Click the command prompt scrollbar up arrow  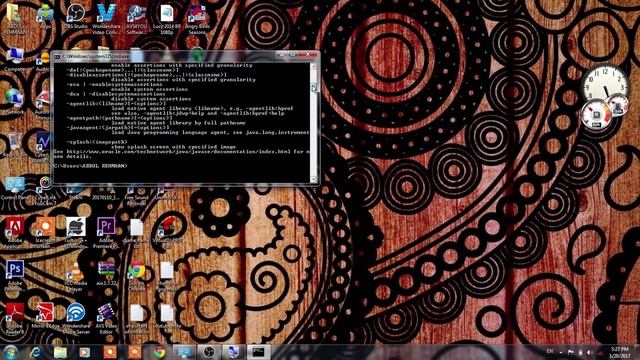313,66
